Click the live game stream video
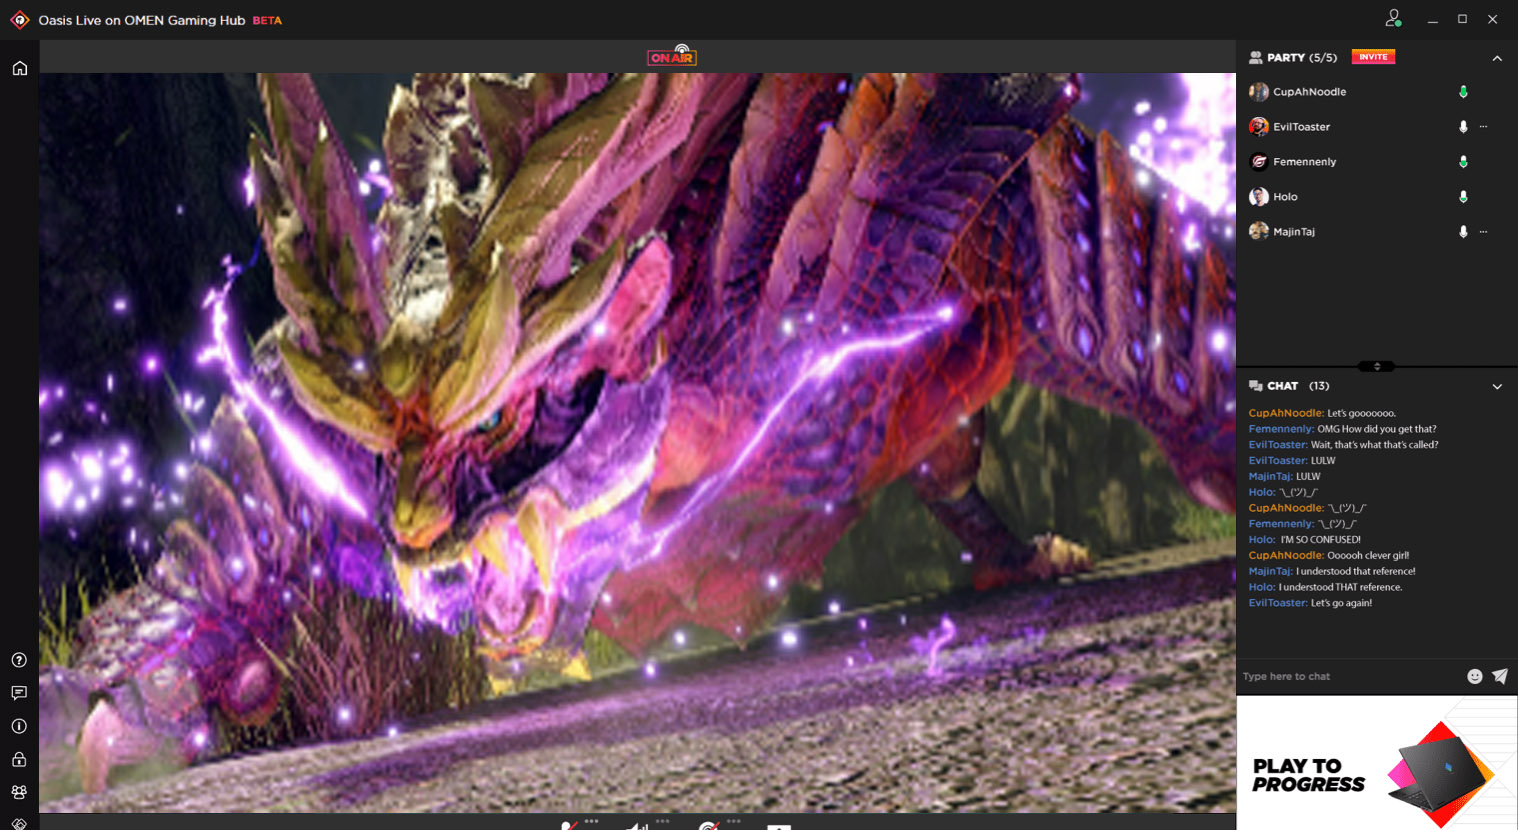This screenshot has width=1518, height=830. pyautogui.click(x=637, y=442)
